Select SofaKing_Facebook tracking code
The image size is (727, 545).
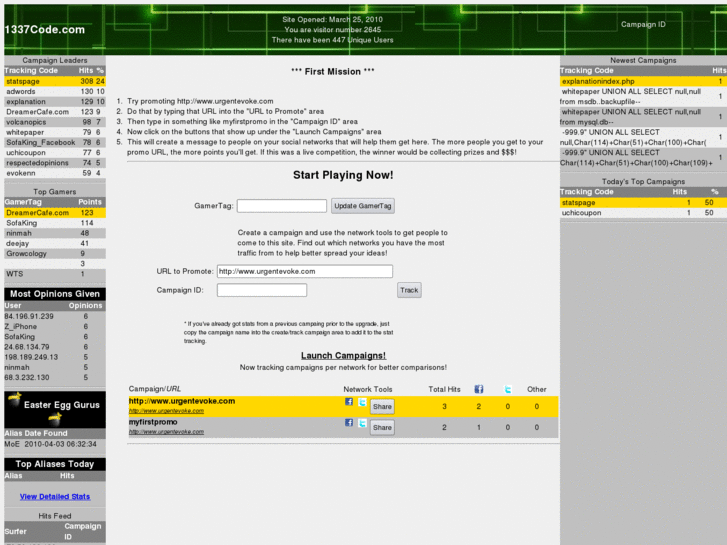pyautogui.click(x=55, y=142)
